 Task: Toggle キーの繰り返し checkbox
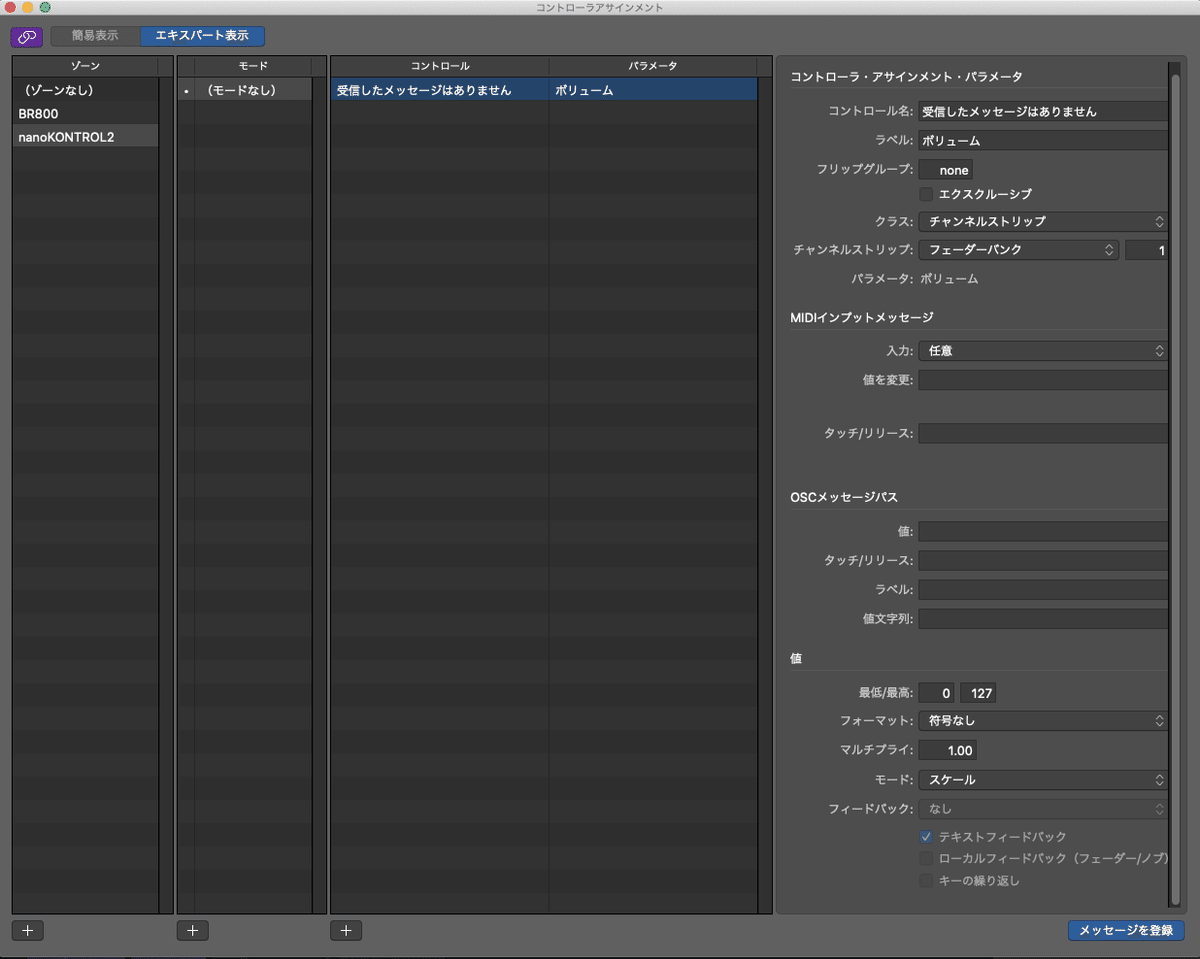[926, 881]
